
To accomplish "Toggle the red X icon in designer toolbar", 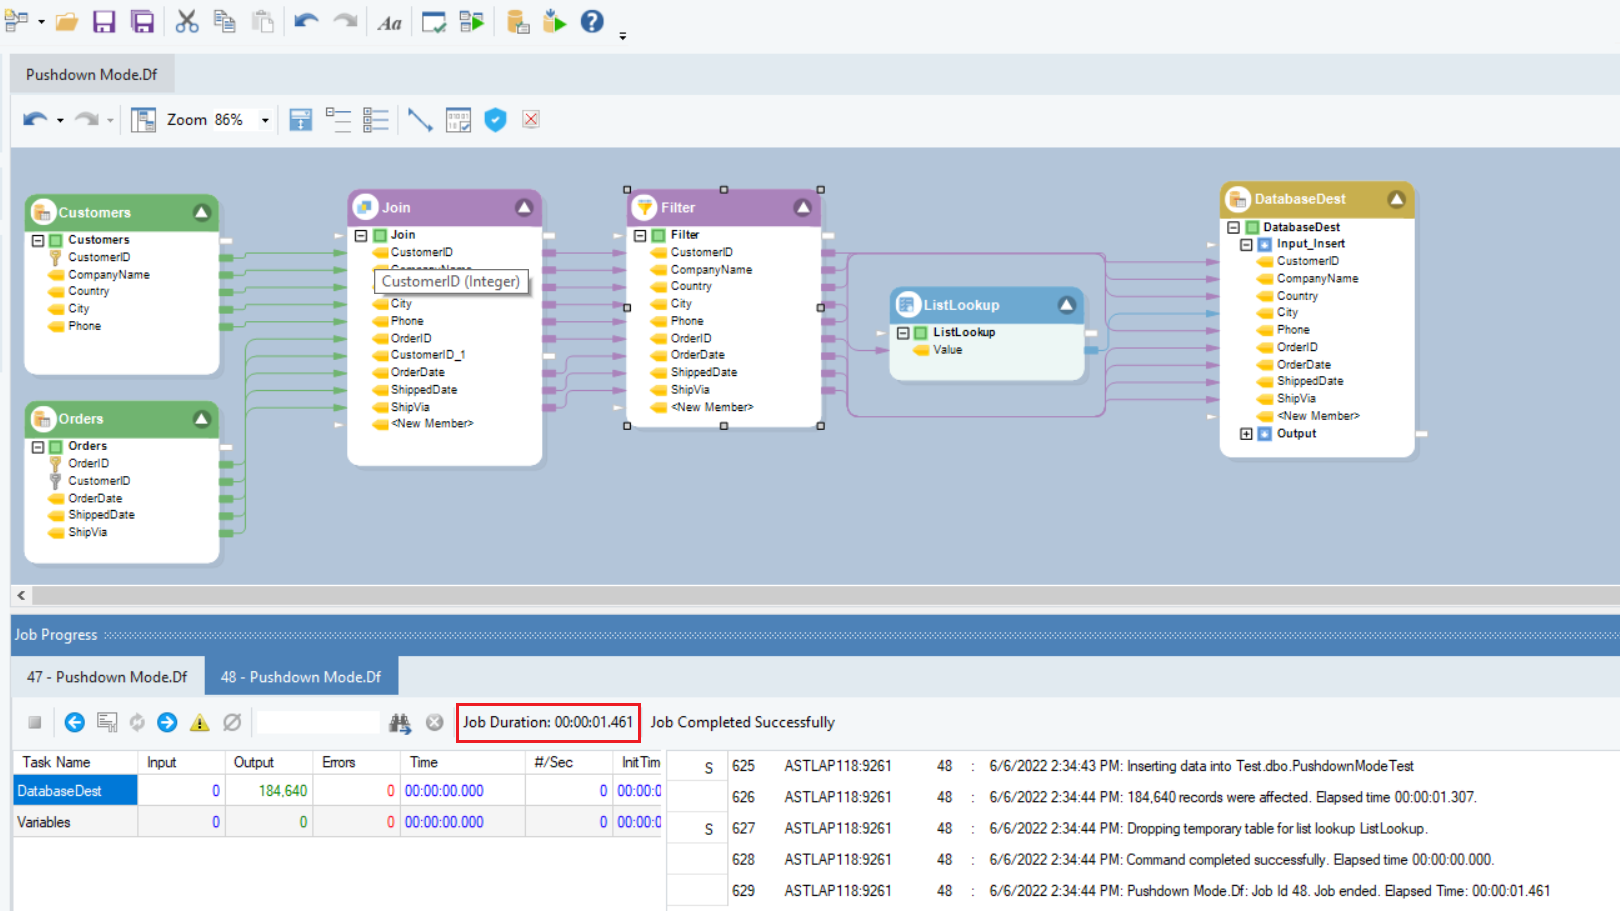I will 531,119.
